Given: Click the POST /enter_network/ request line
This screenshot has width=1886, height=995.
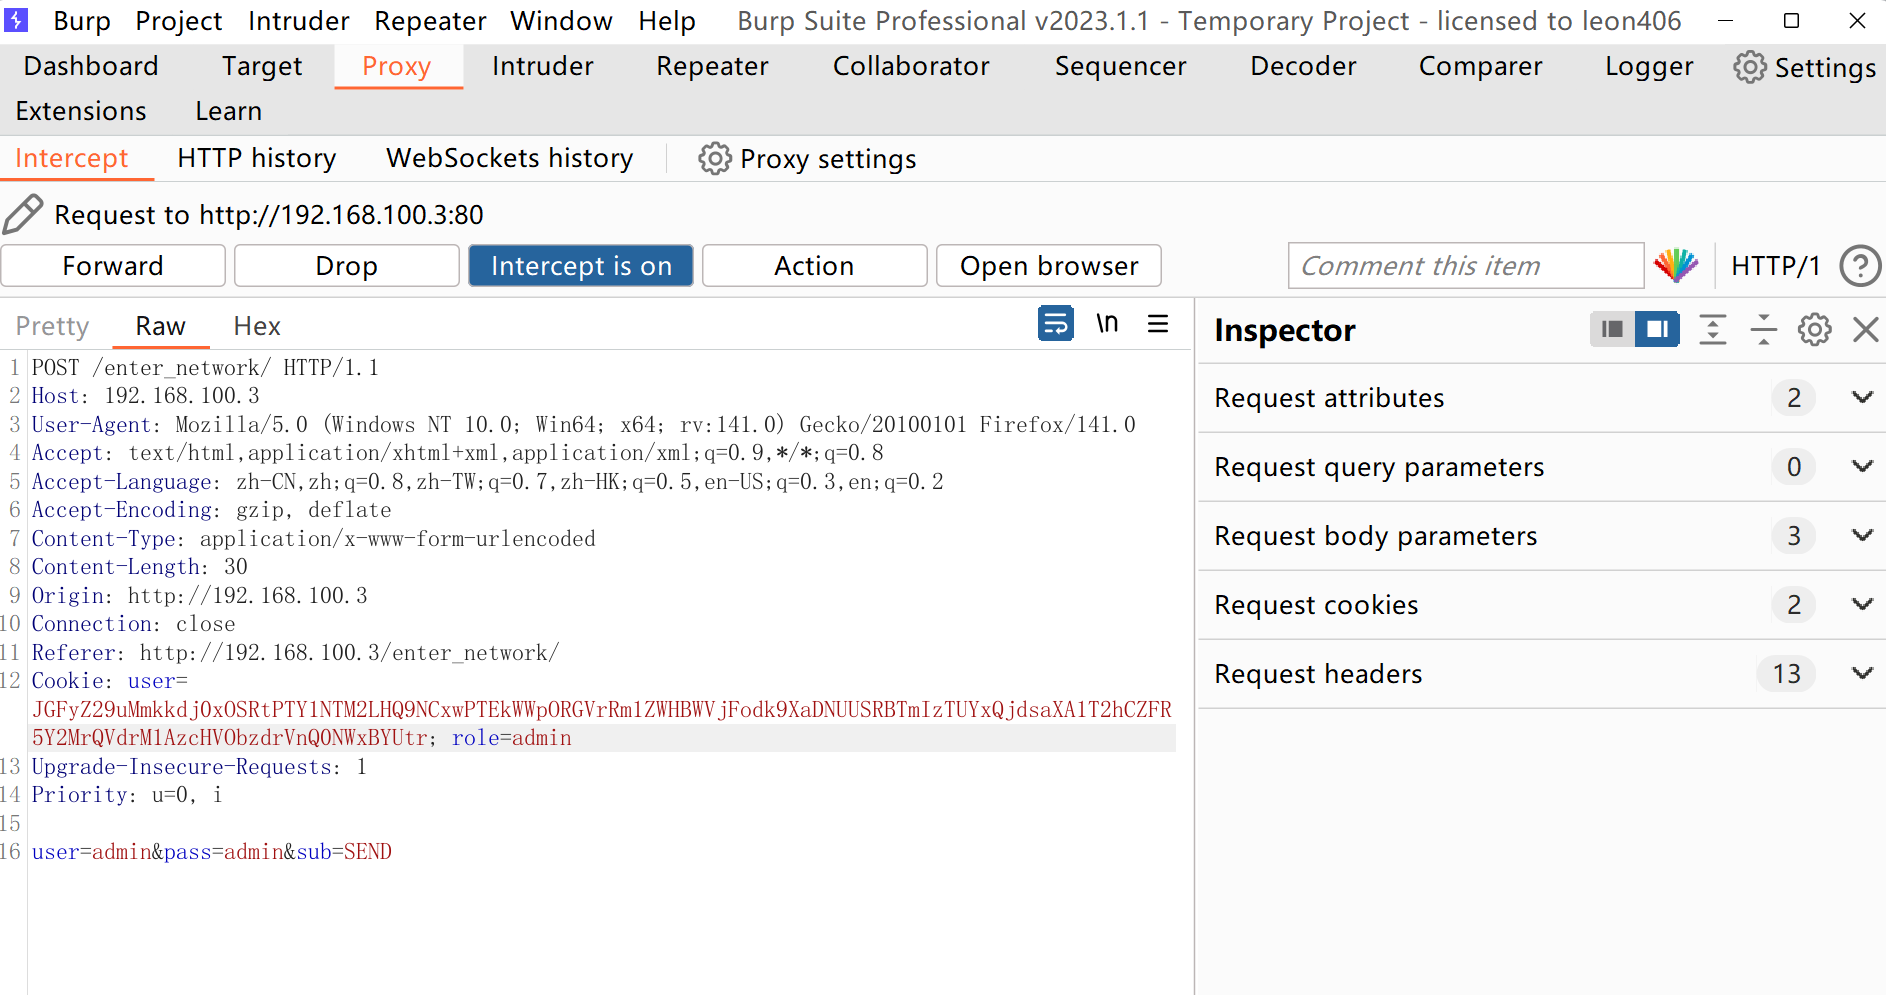Looking at the screenshot, I should [x=205, y=368].
